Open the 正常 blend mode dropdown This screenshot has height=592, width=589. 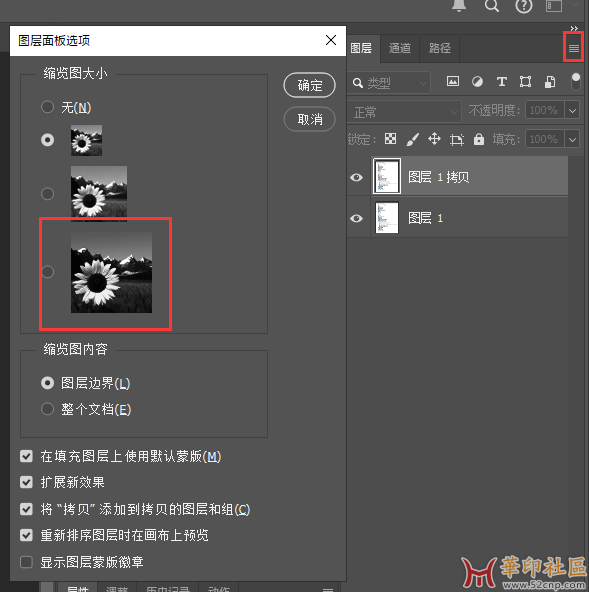point(404,112)
